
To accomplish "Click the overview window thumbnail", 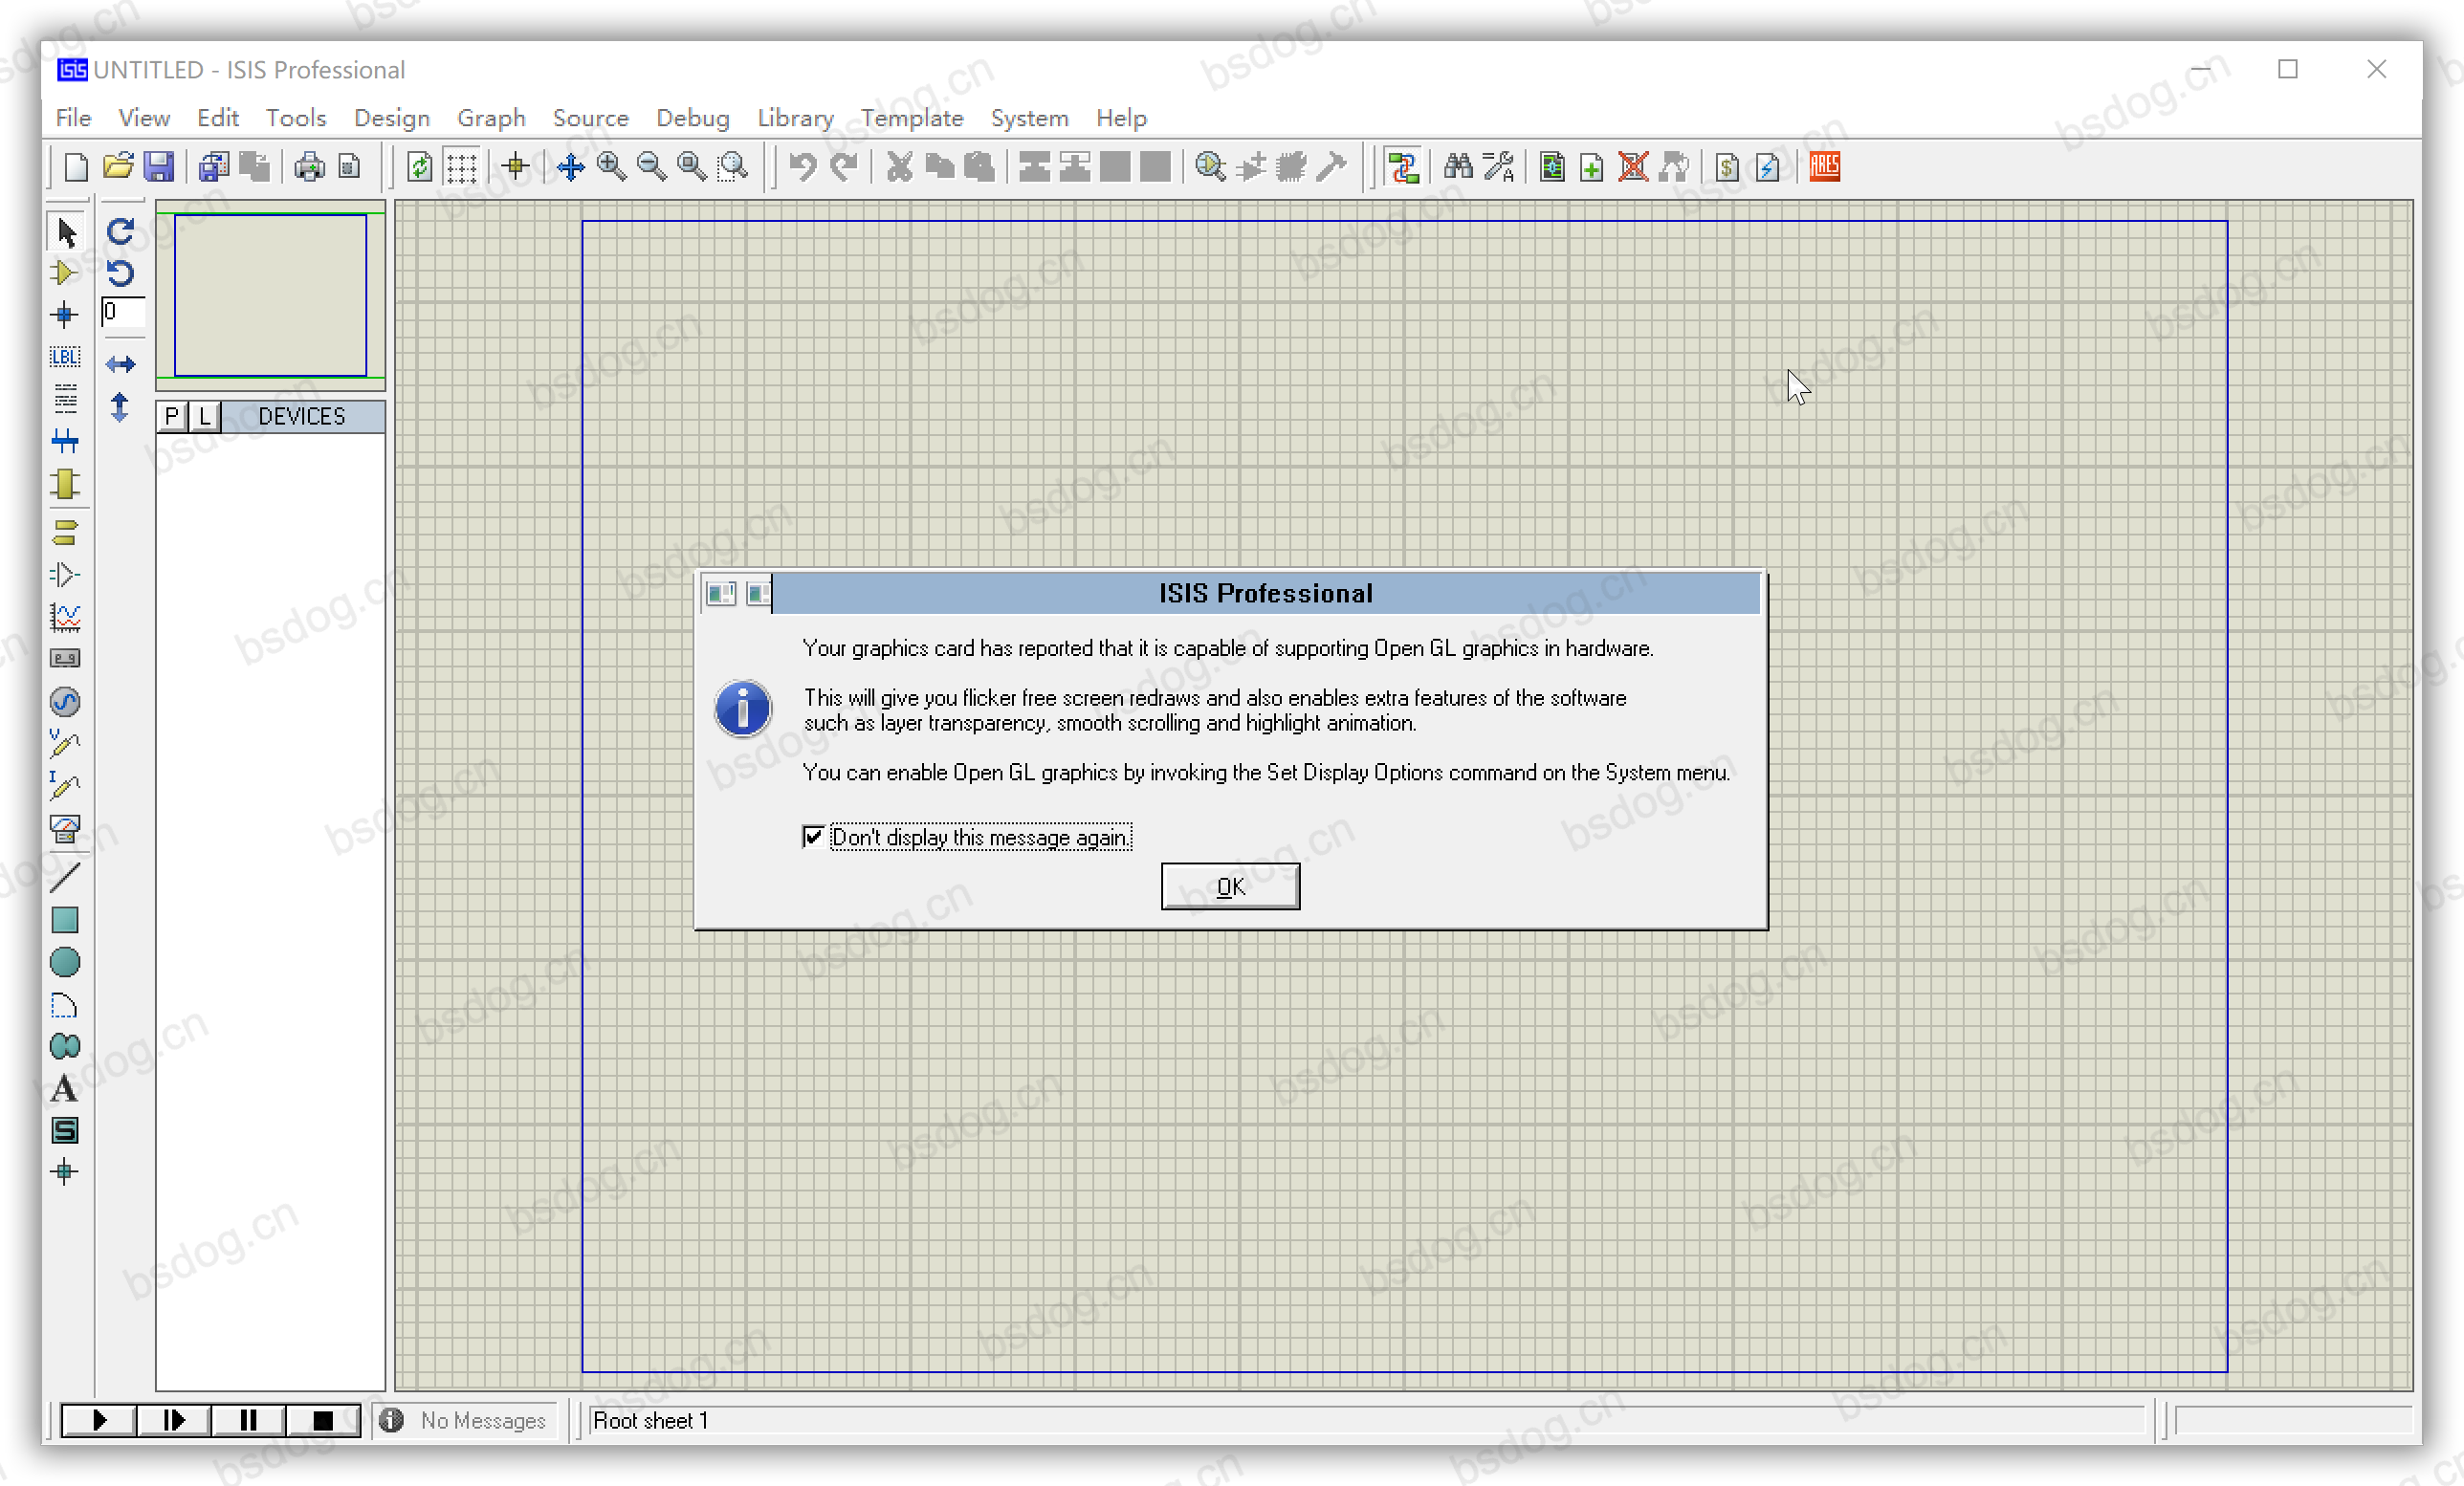I will 270,296.
